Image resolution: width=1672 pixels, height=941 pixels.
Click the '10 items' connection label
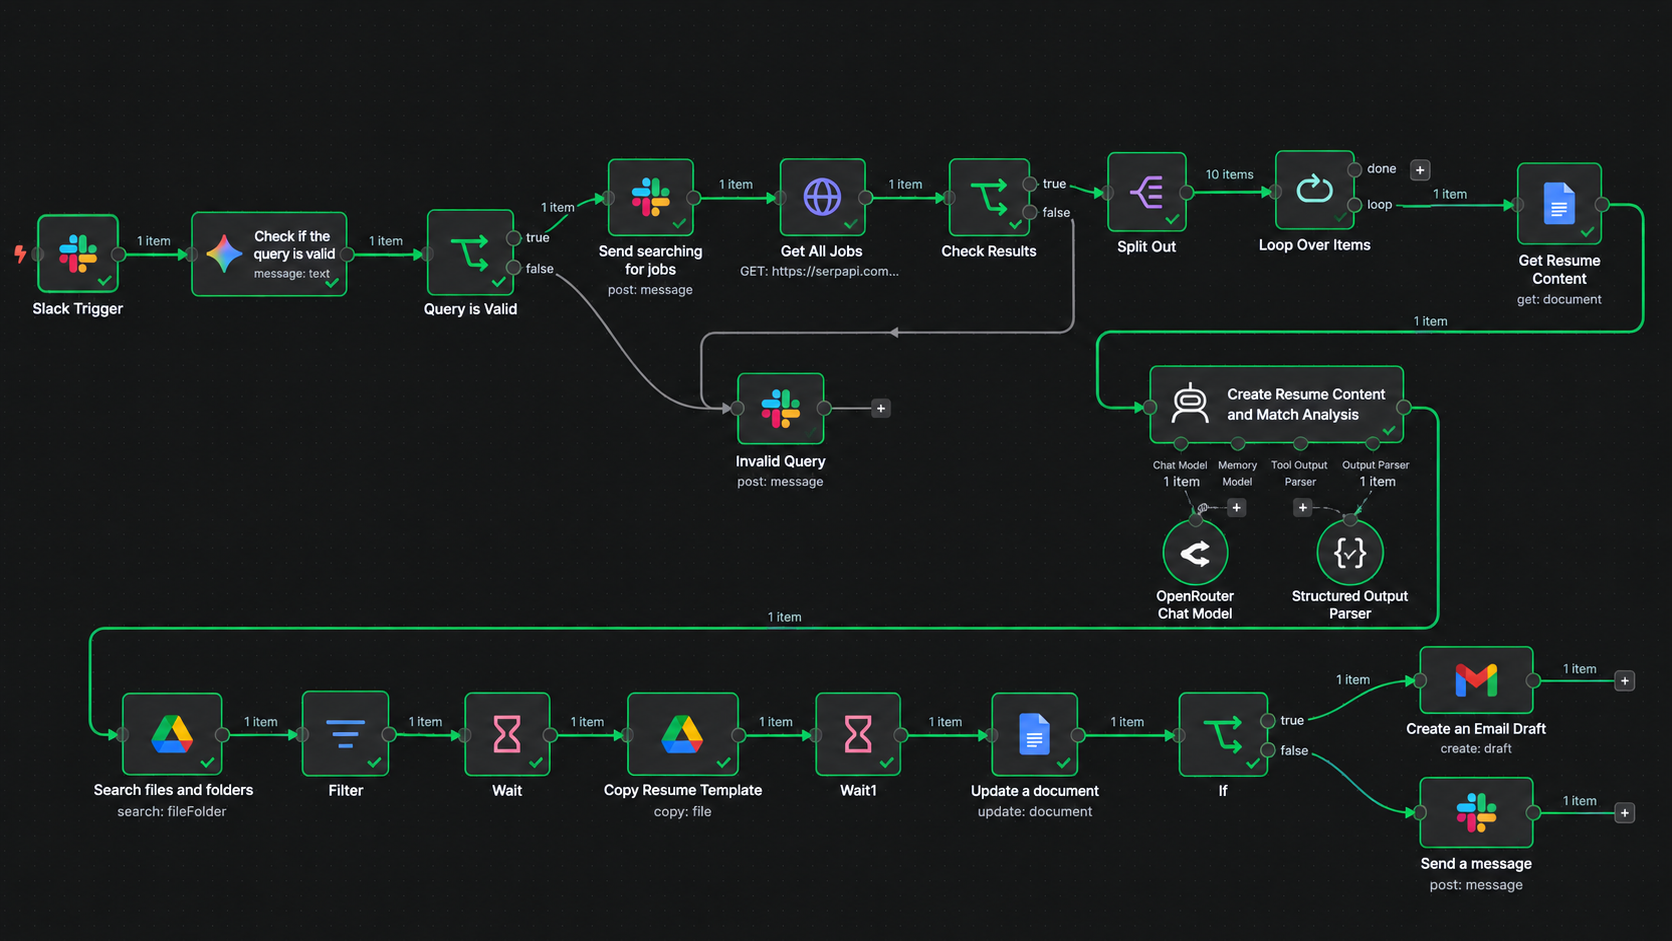pyautogui.click(x=1229, y=175)
